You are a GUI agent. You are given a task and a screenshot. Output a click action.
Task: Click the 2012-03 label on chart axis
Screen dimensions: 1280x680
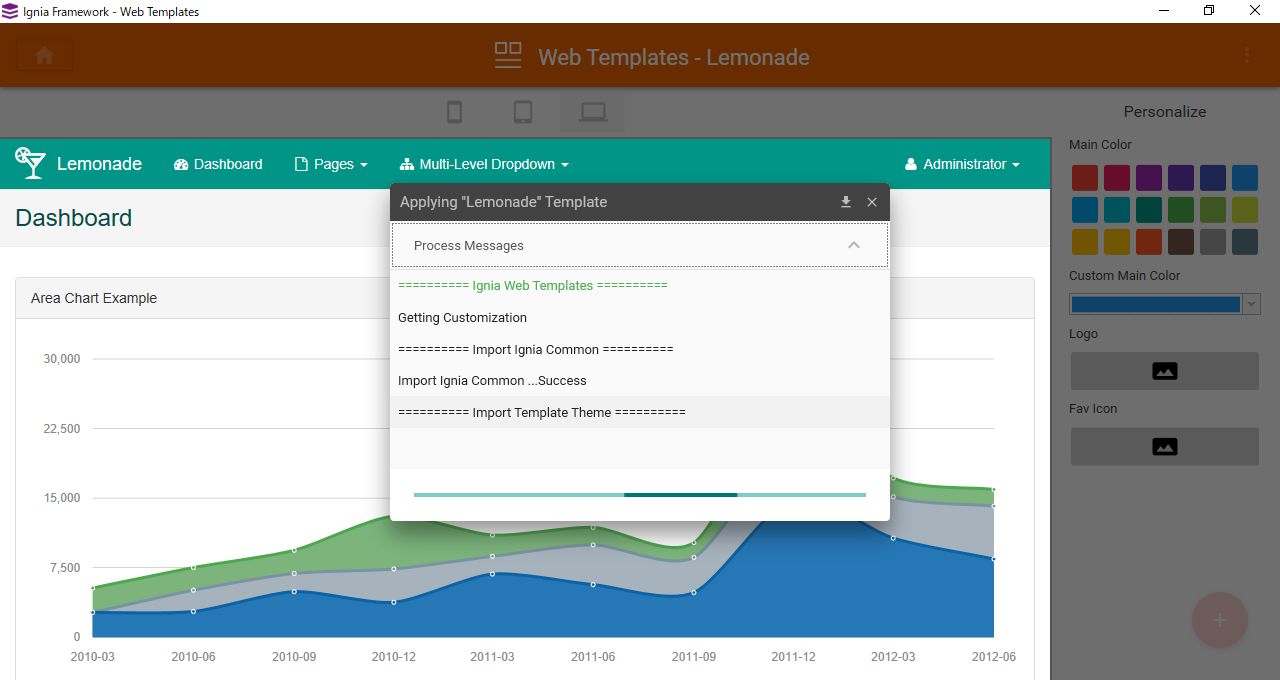[893, 656]
